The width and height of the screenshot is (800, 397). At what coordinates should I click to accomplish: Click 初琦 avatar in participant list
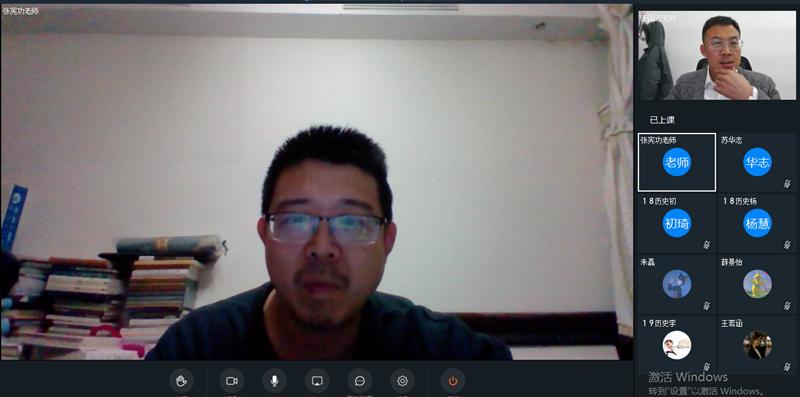(x=677, y=223)
